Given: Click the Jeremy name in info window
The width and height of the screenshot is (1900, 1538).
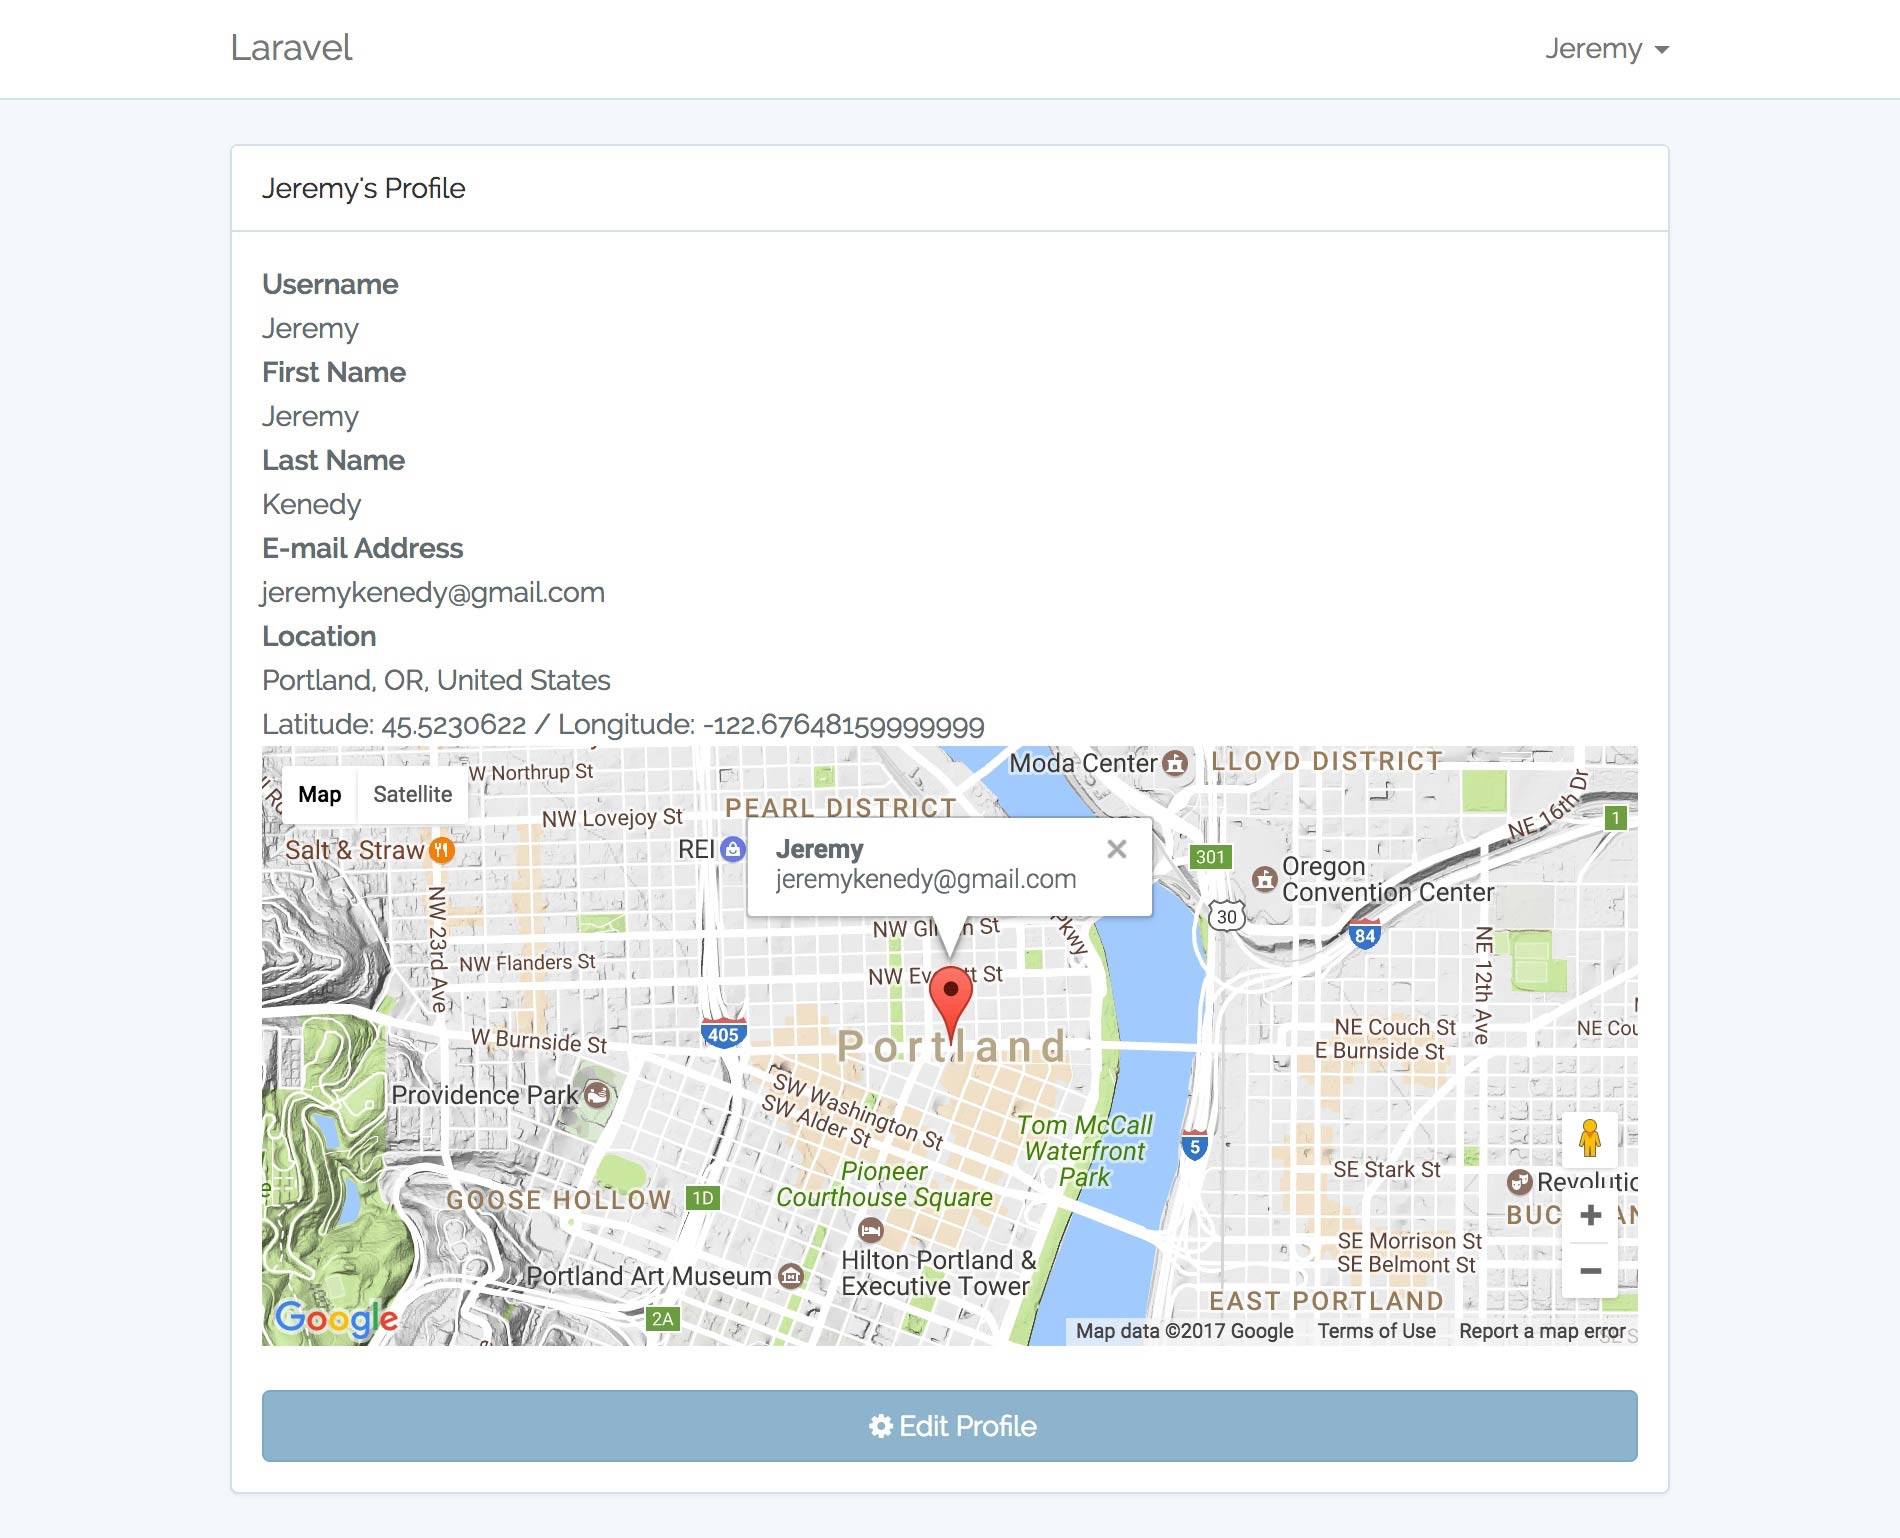Looking at the screenshot, I should coord(819,849).
